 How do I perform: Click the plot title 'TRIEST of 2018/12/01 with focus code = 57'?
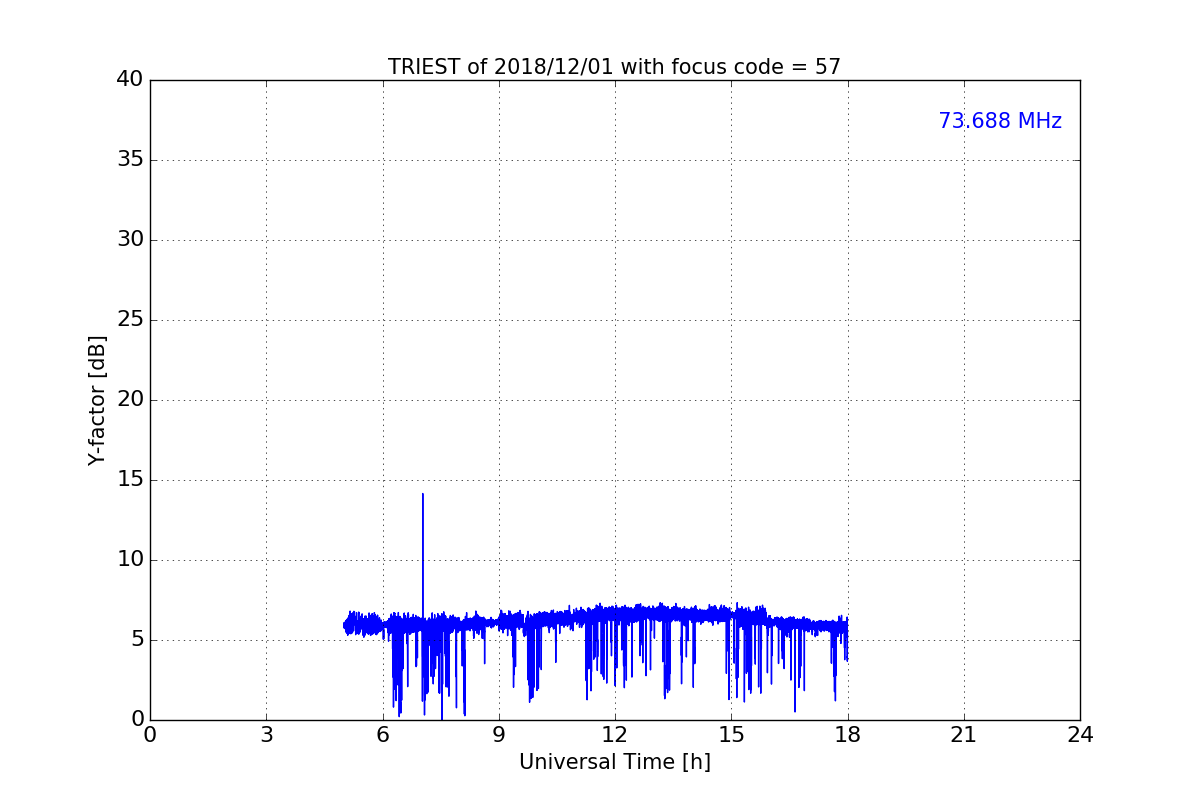614,67
